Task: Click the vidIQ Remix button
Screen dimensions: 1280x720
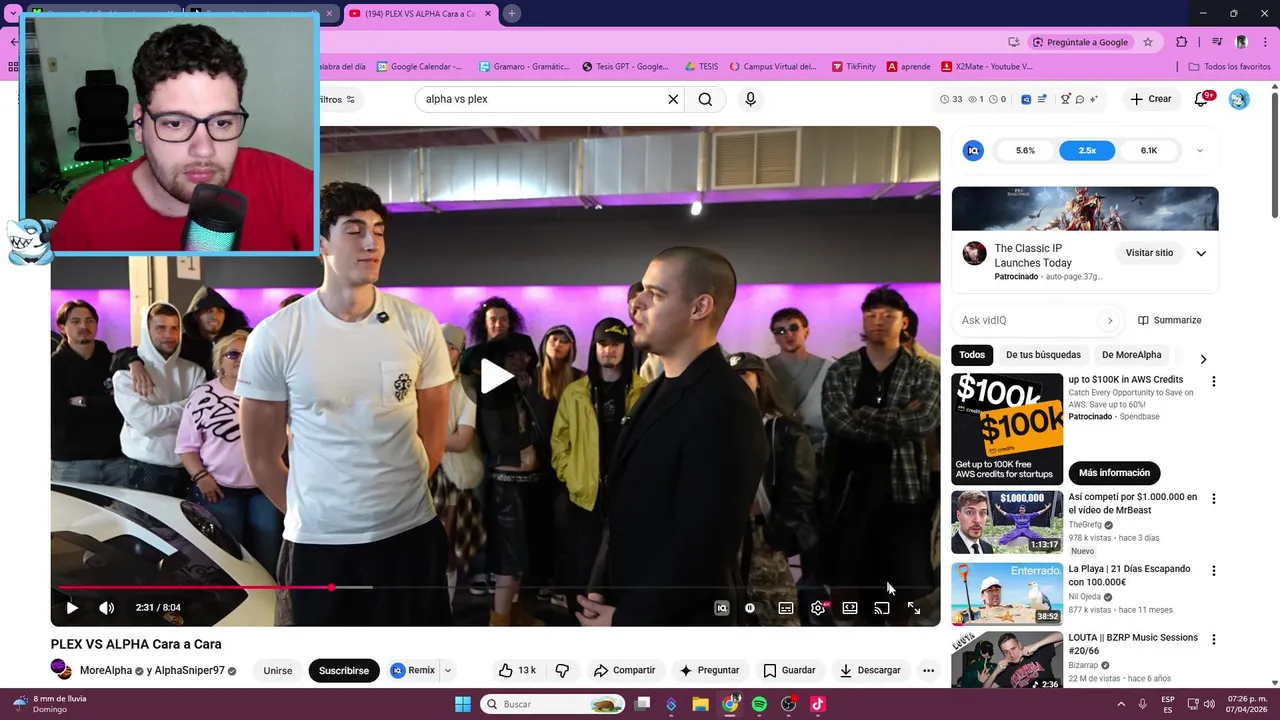Action: click(413, 670)
